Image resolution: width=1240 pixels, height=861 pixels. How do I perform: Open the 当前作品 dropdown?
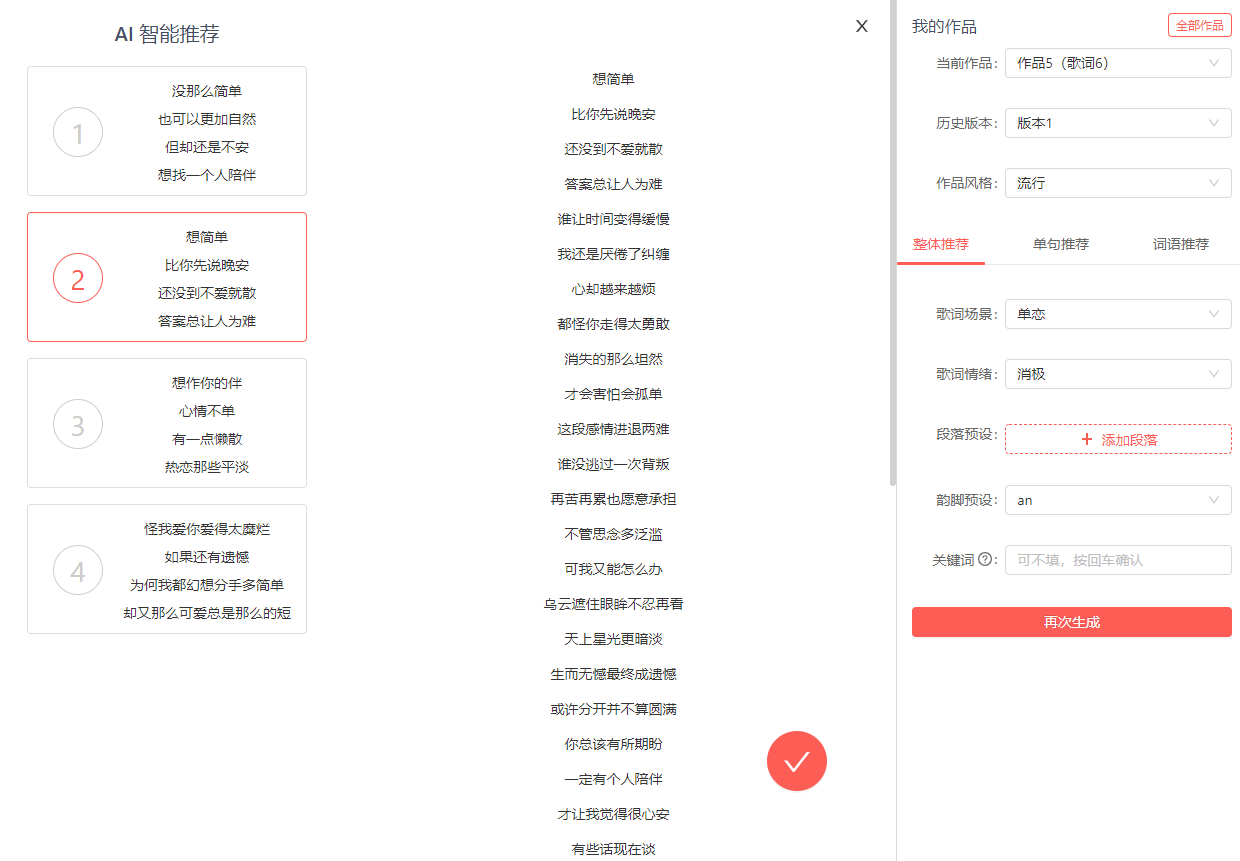tap(1117, 63)
